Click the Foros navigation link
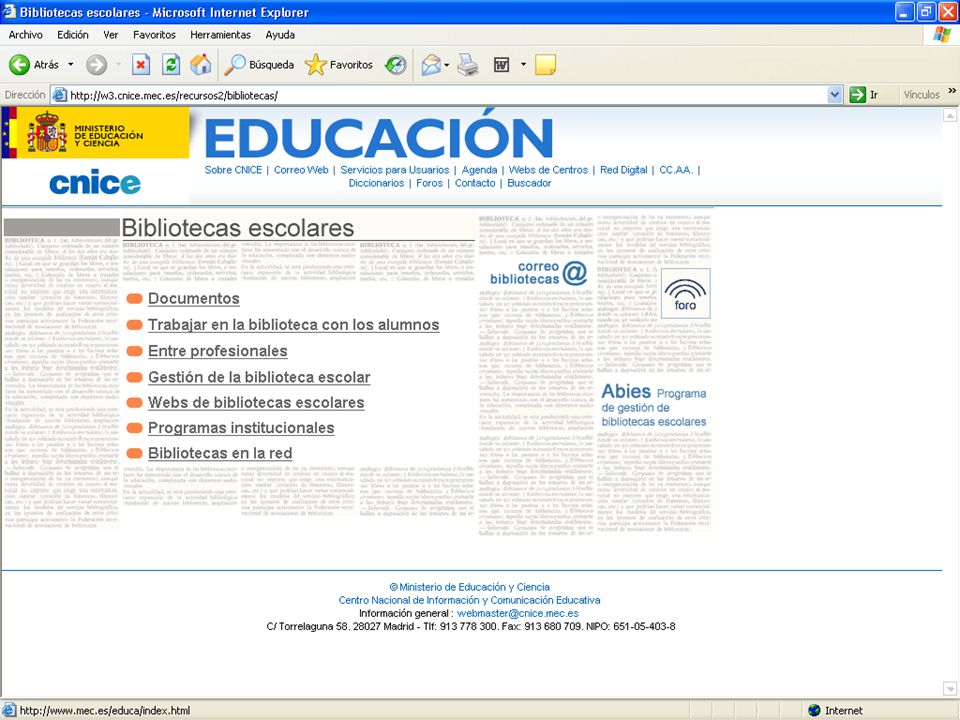The image size is (960, 720). click(429, 183)
